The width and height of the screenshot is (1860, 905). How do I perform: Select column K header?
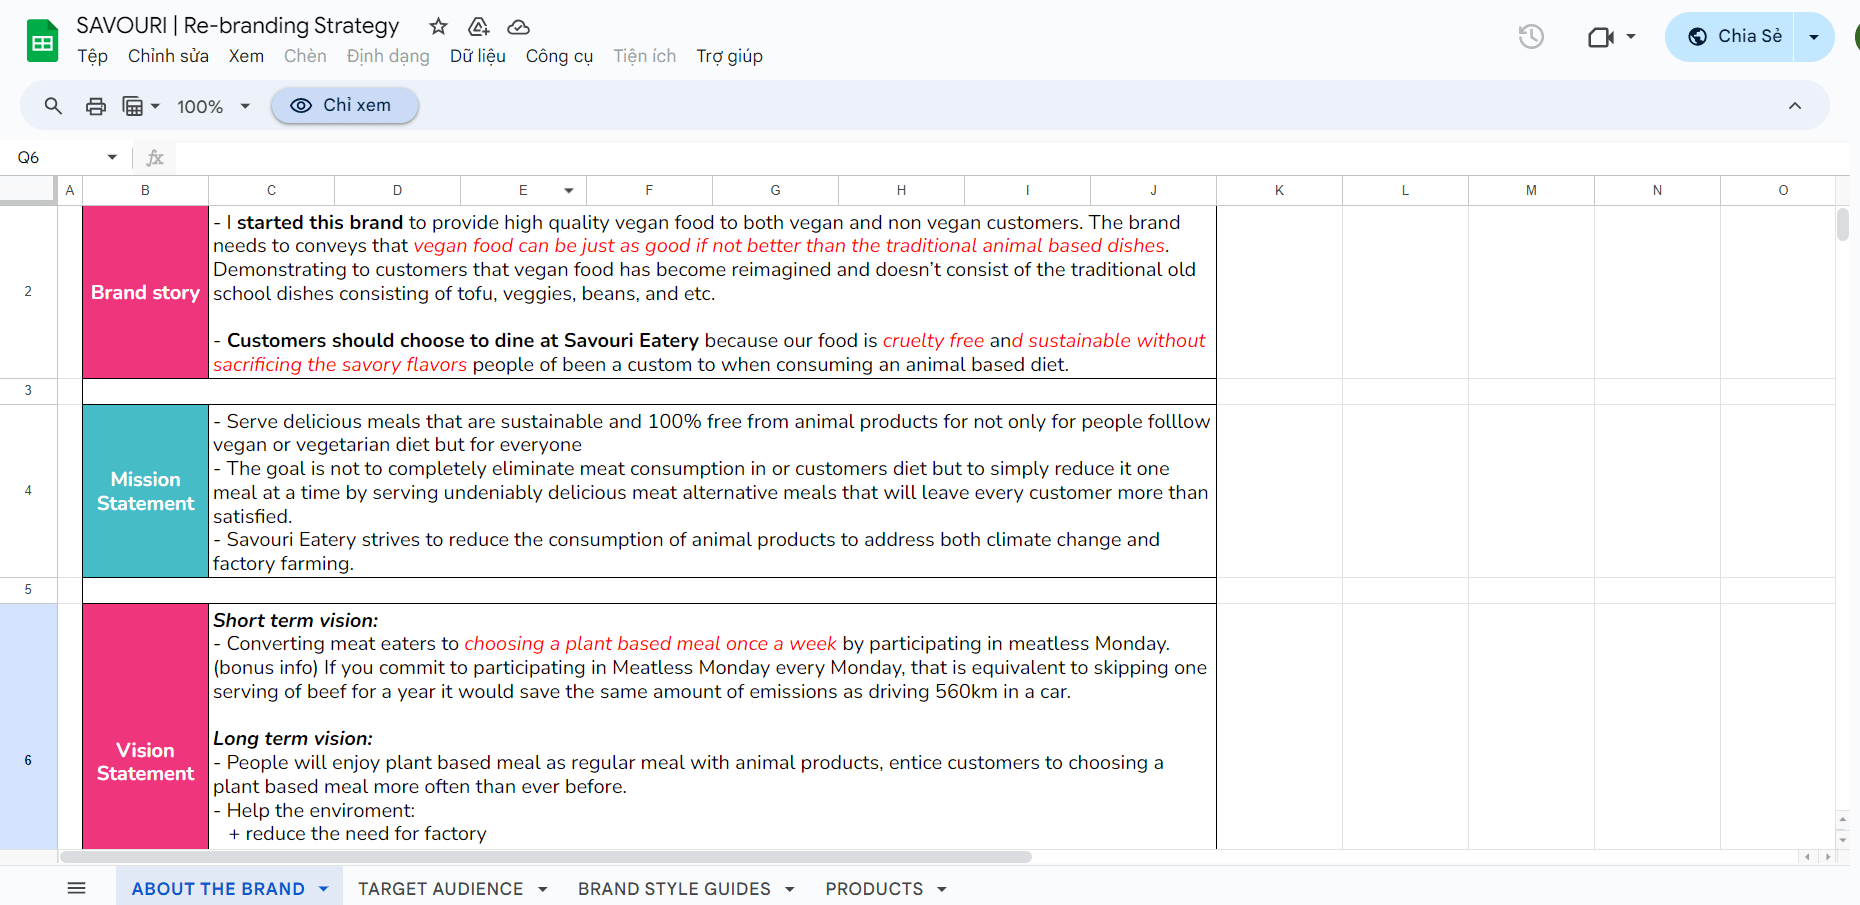(x=1279, y=190)
